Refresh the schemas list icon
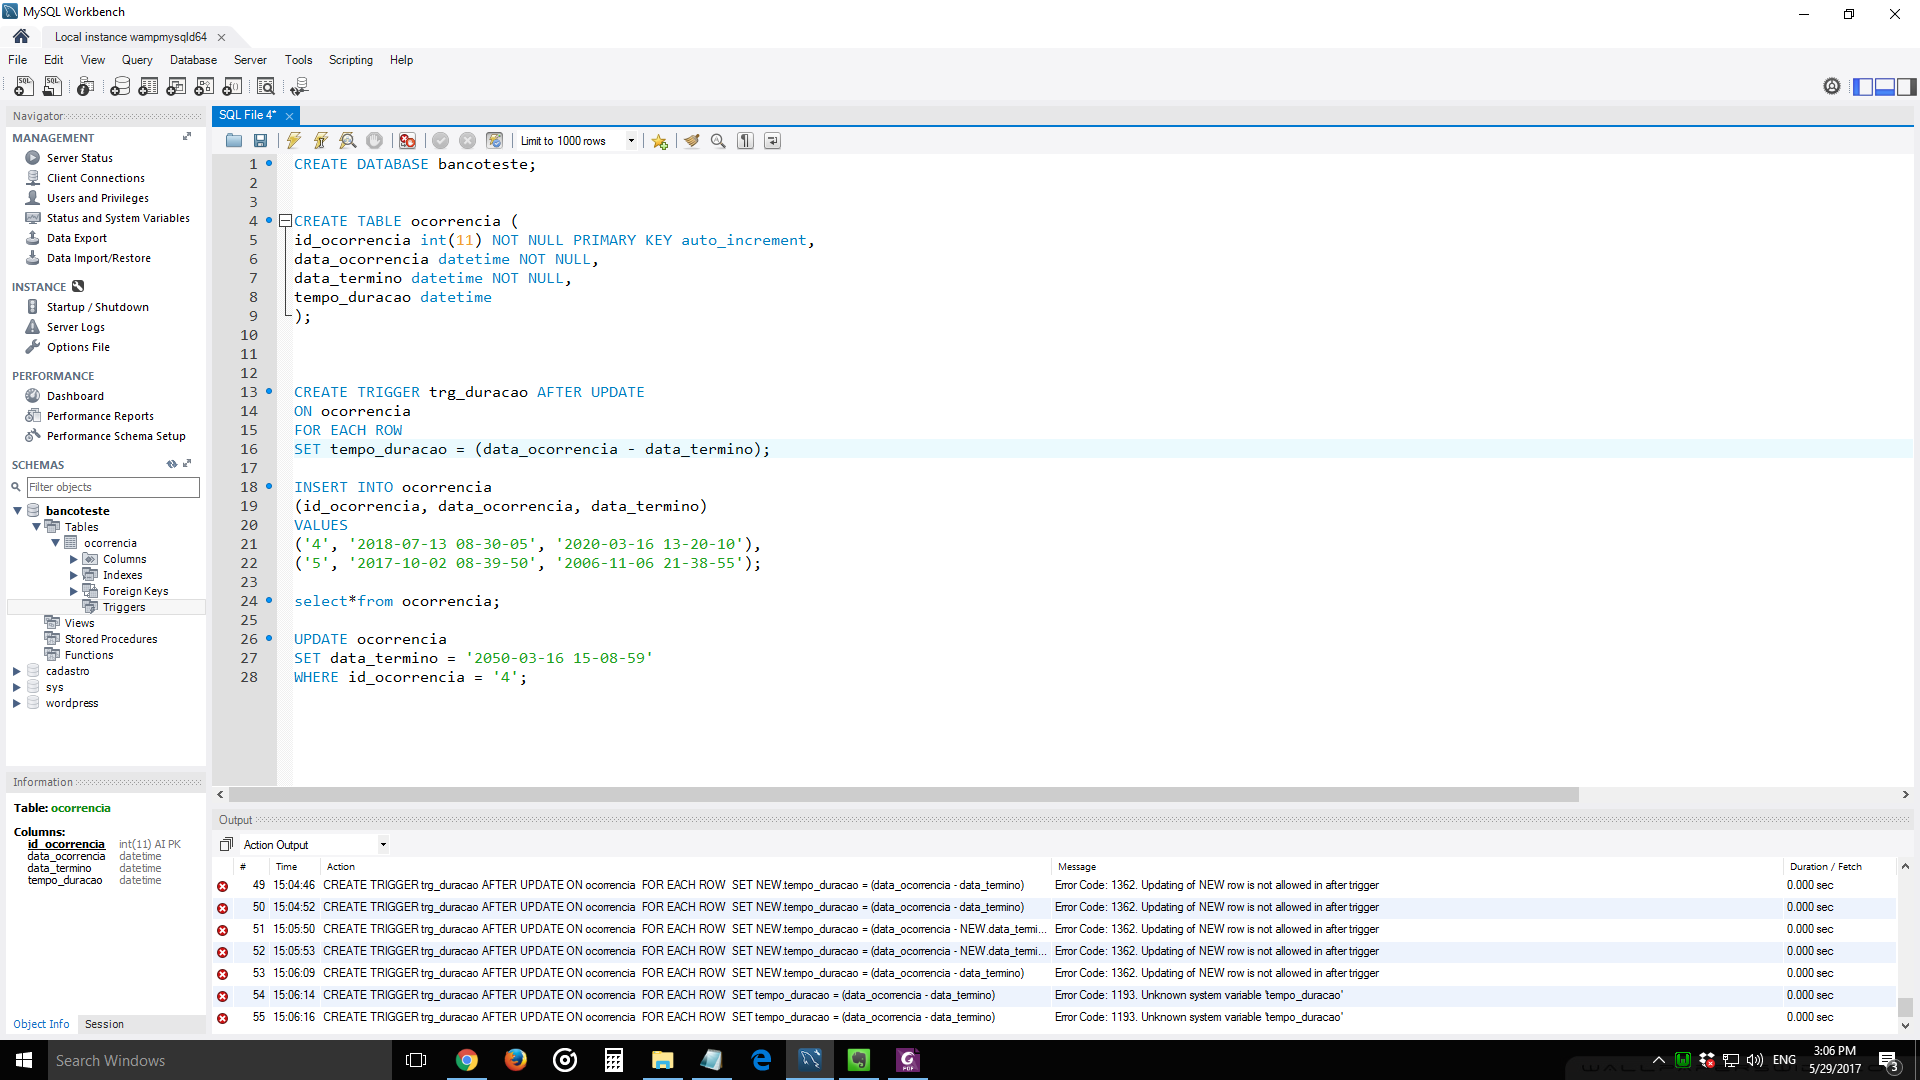Image resolution: width=1920 pixels, height=1080 pixels. 171,464
